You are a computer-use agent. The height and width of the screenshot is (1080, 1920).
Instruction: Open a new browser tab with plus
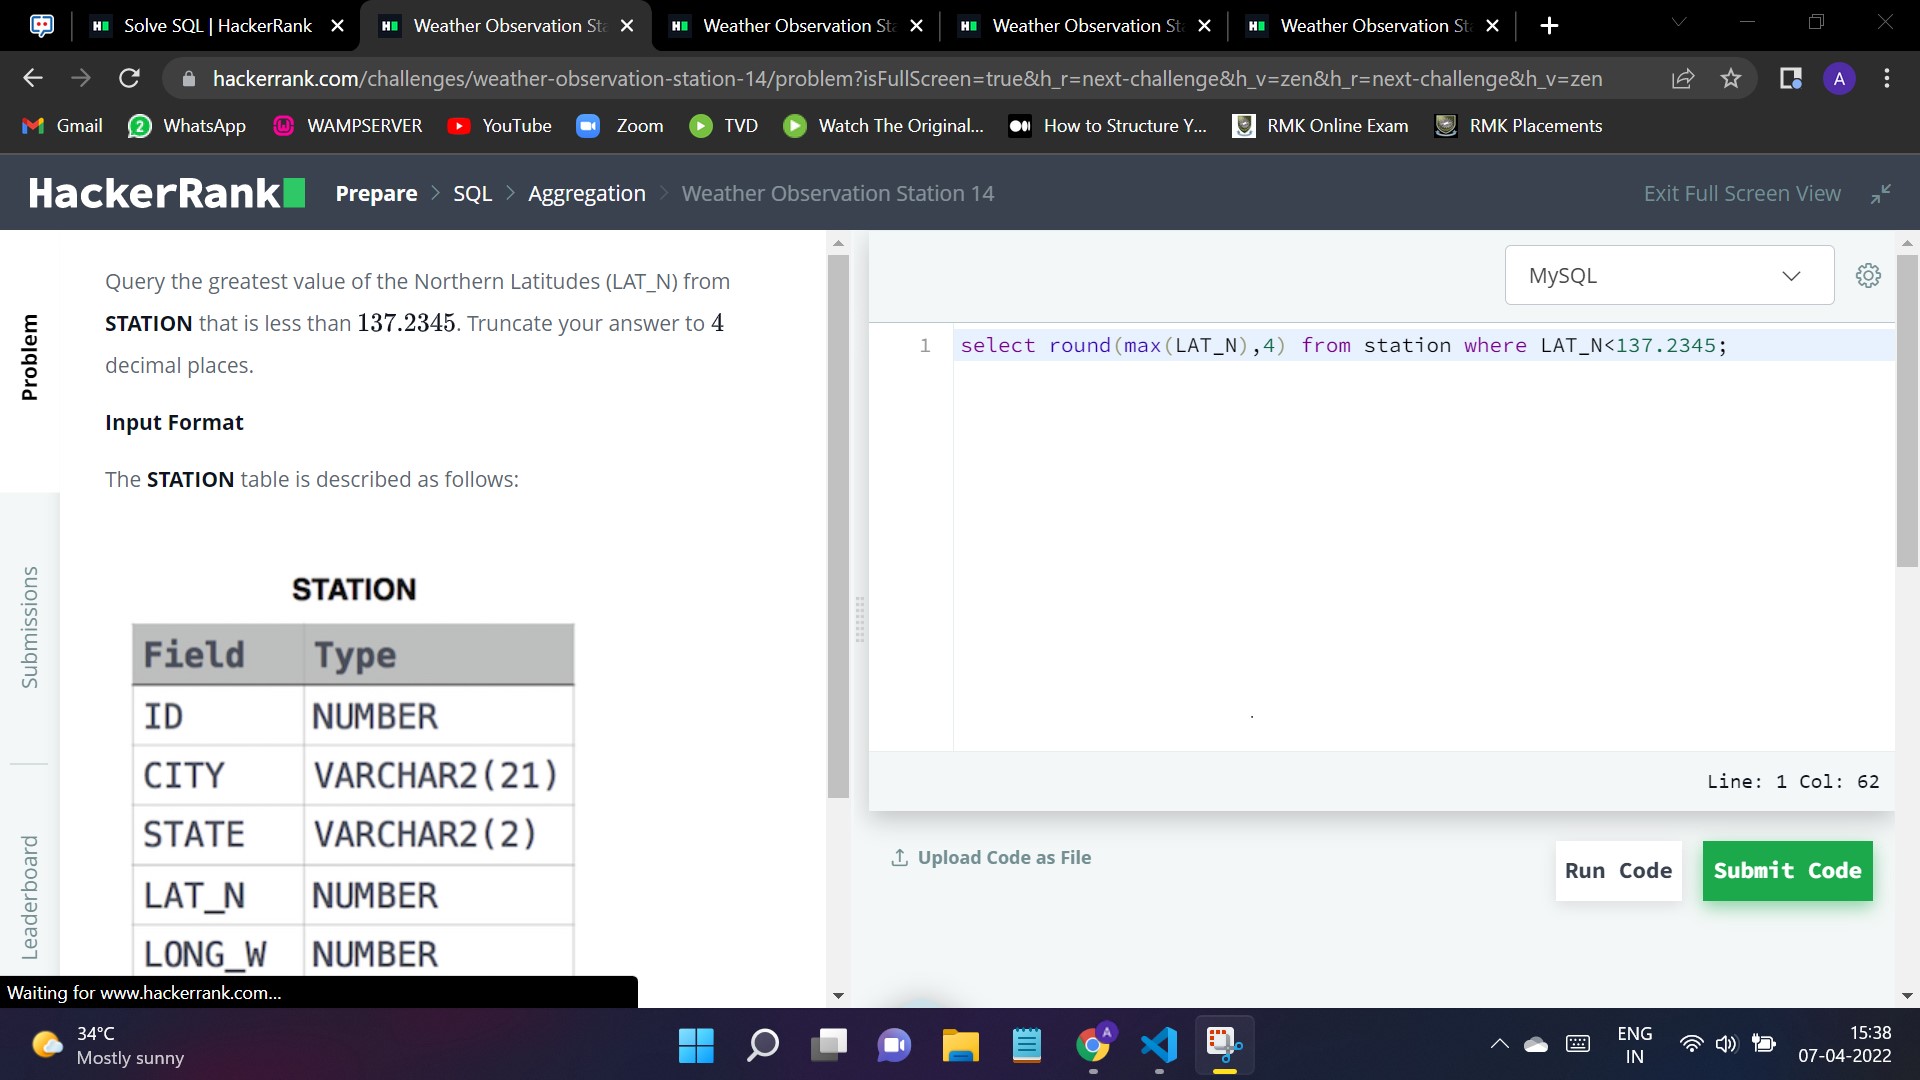(1549, 26)
